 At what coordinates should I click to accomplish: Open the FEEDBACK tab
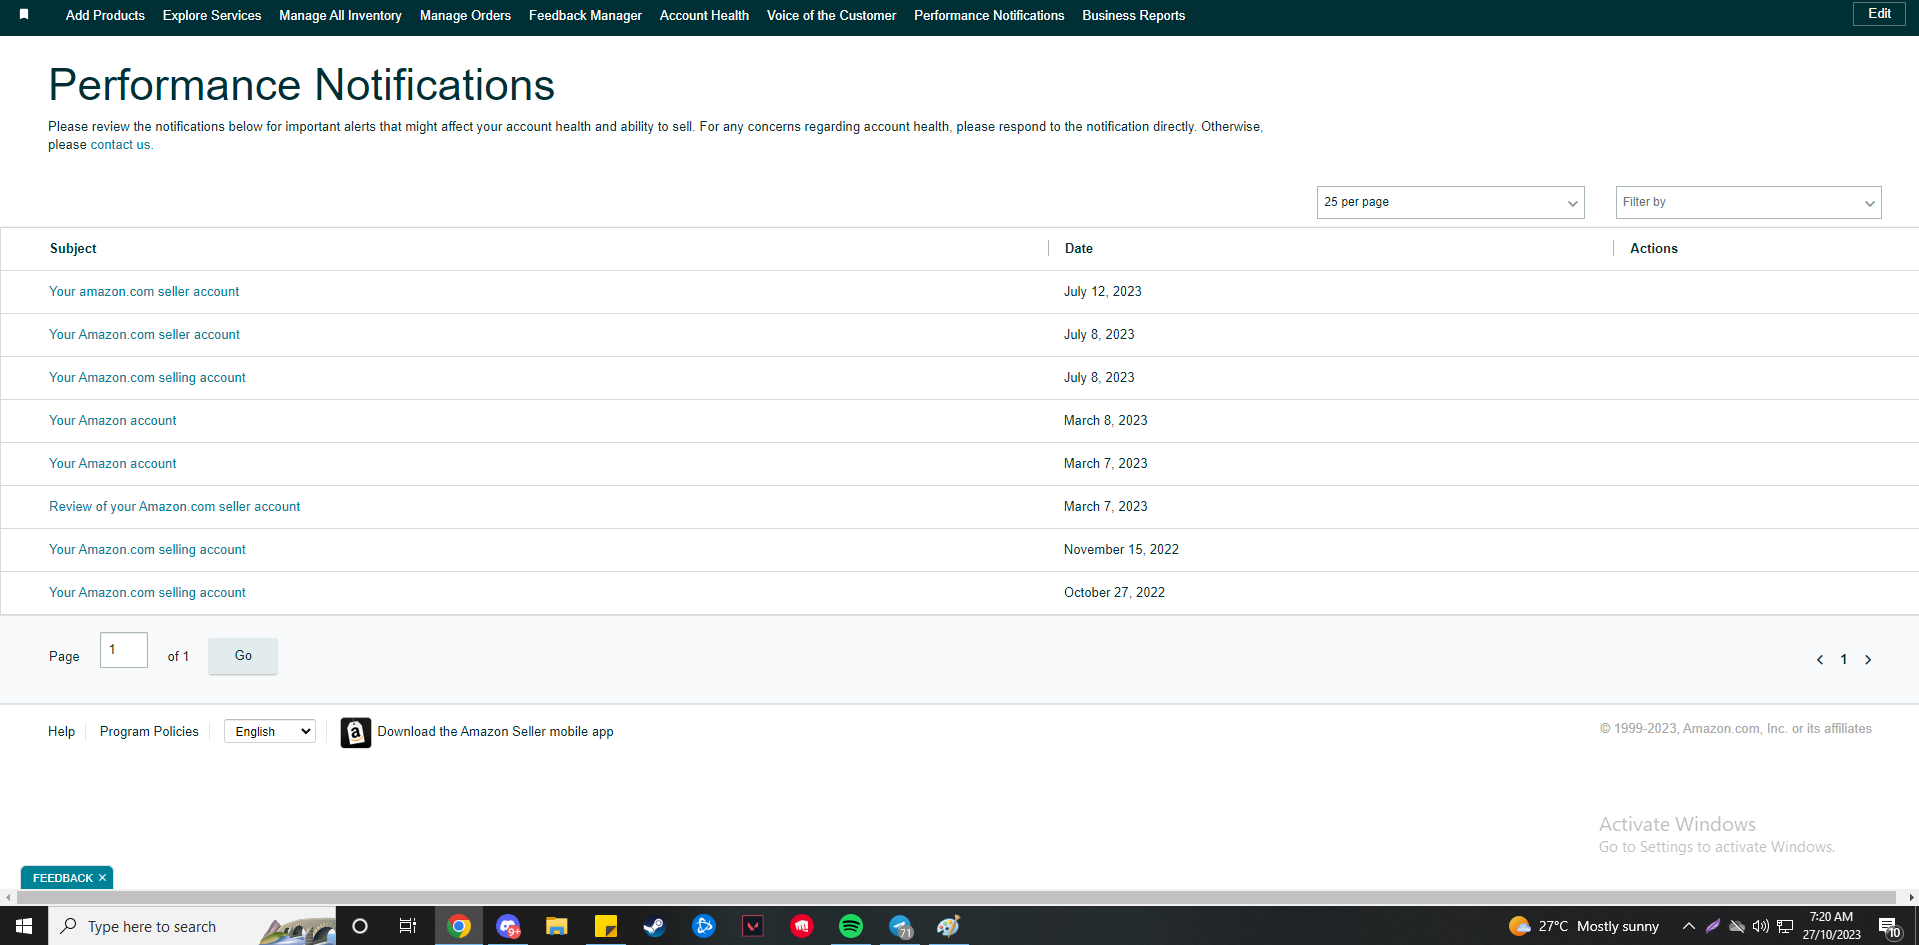[62, 878]
